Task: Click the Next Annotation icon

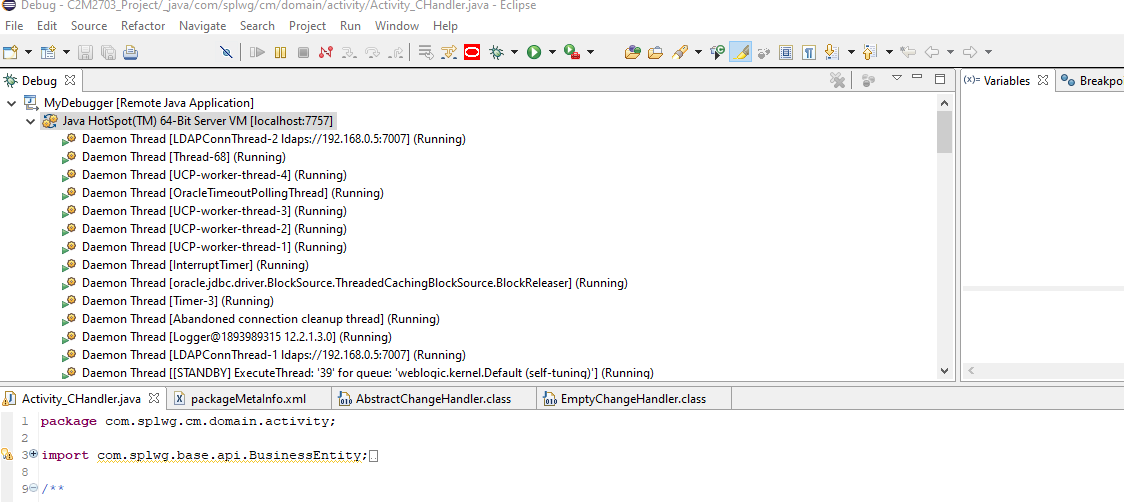Action: tap(832, 52)
